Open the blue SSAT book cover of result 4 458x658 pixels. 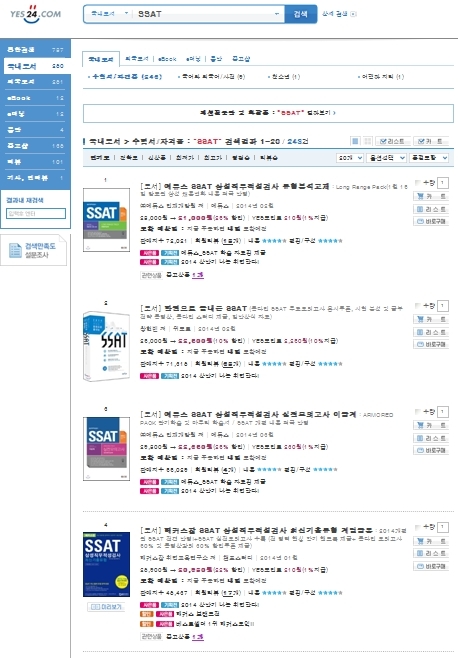[107, 564]
